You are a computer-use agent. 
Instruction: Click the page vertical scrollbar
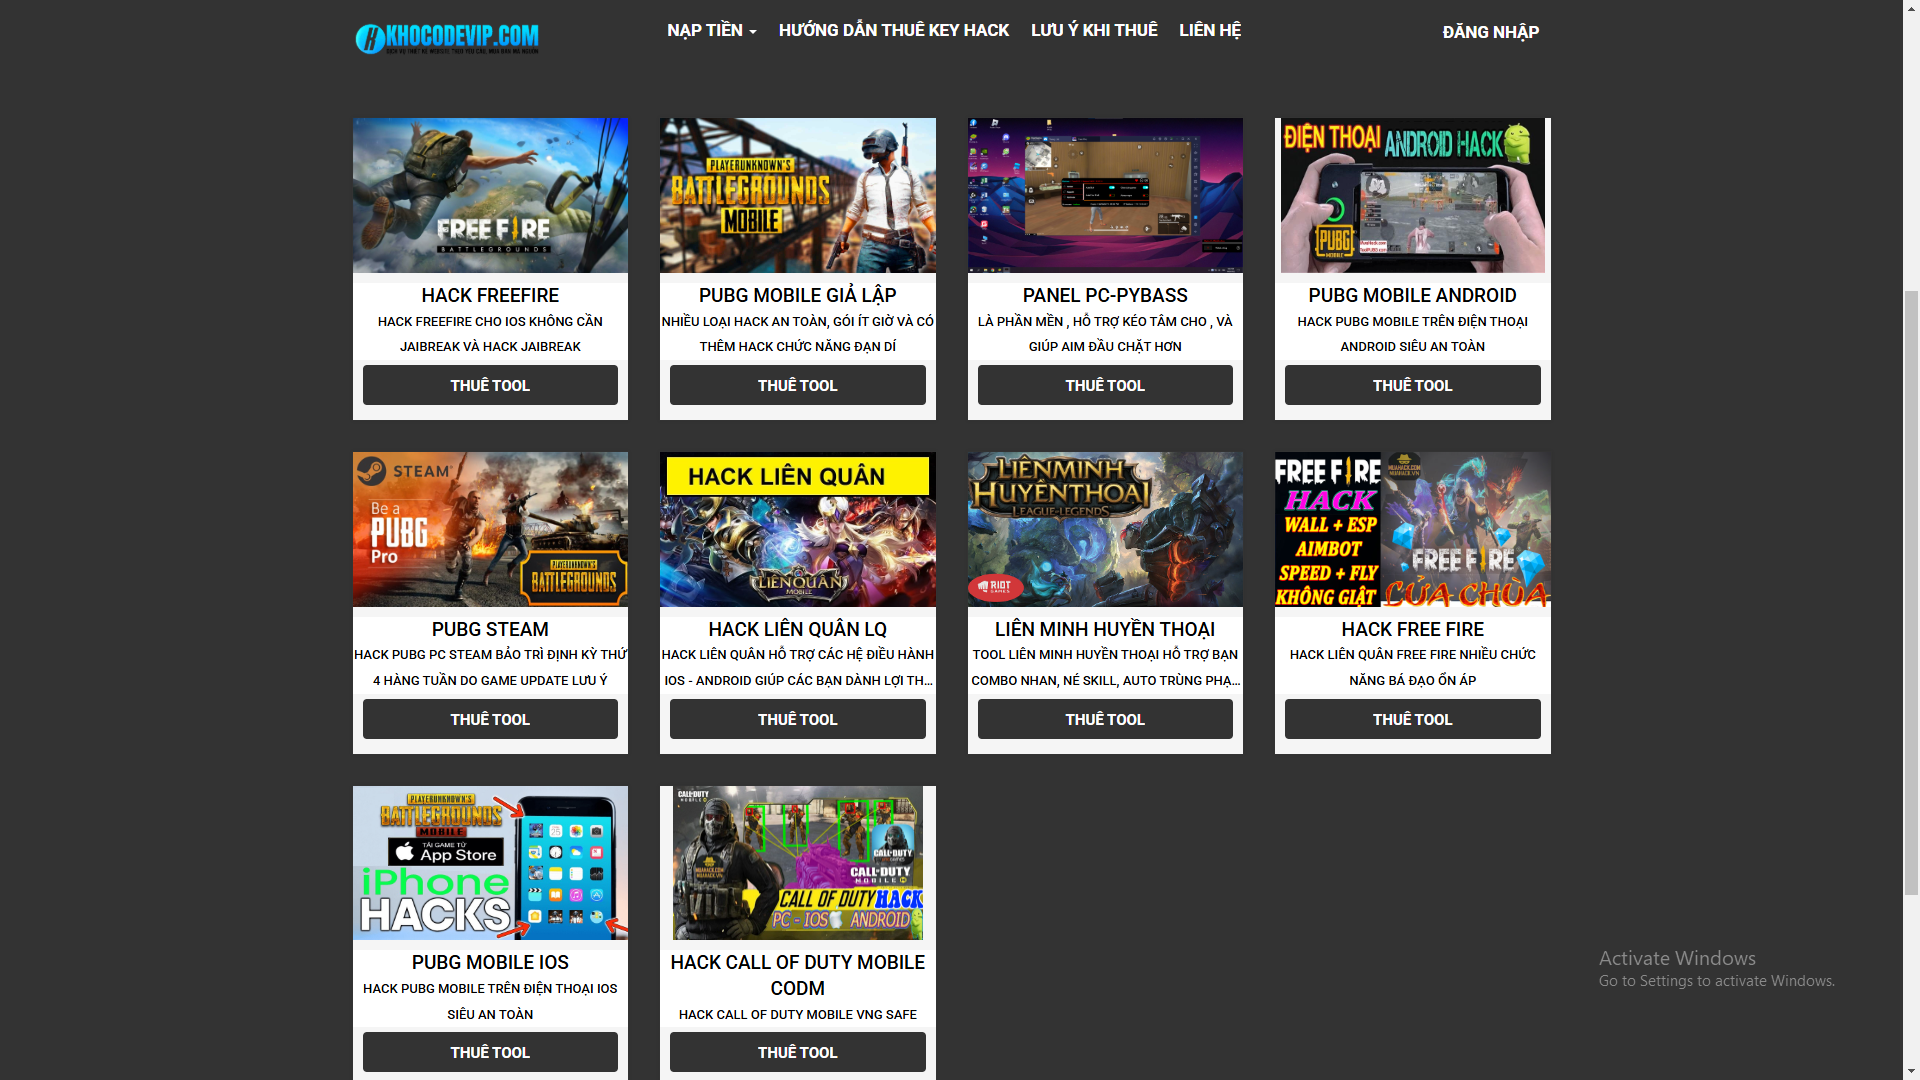(x=1911, y=590)
